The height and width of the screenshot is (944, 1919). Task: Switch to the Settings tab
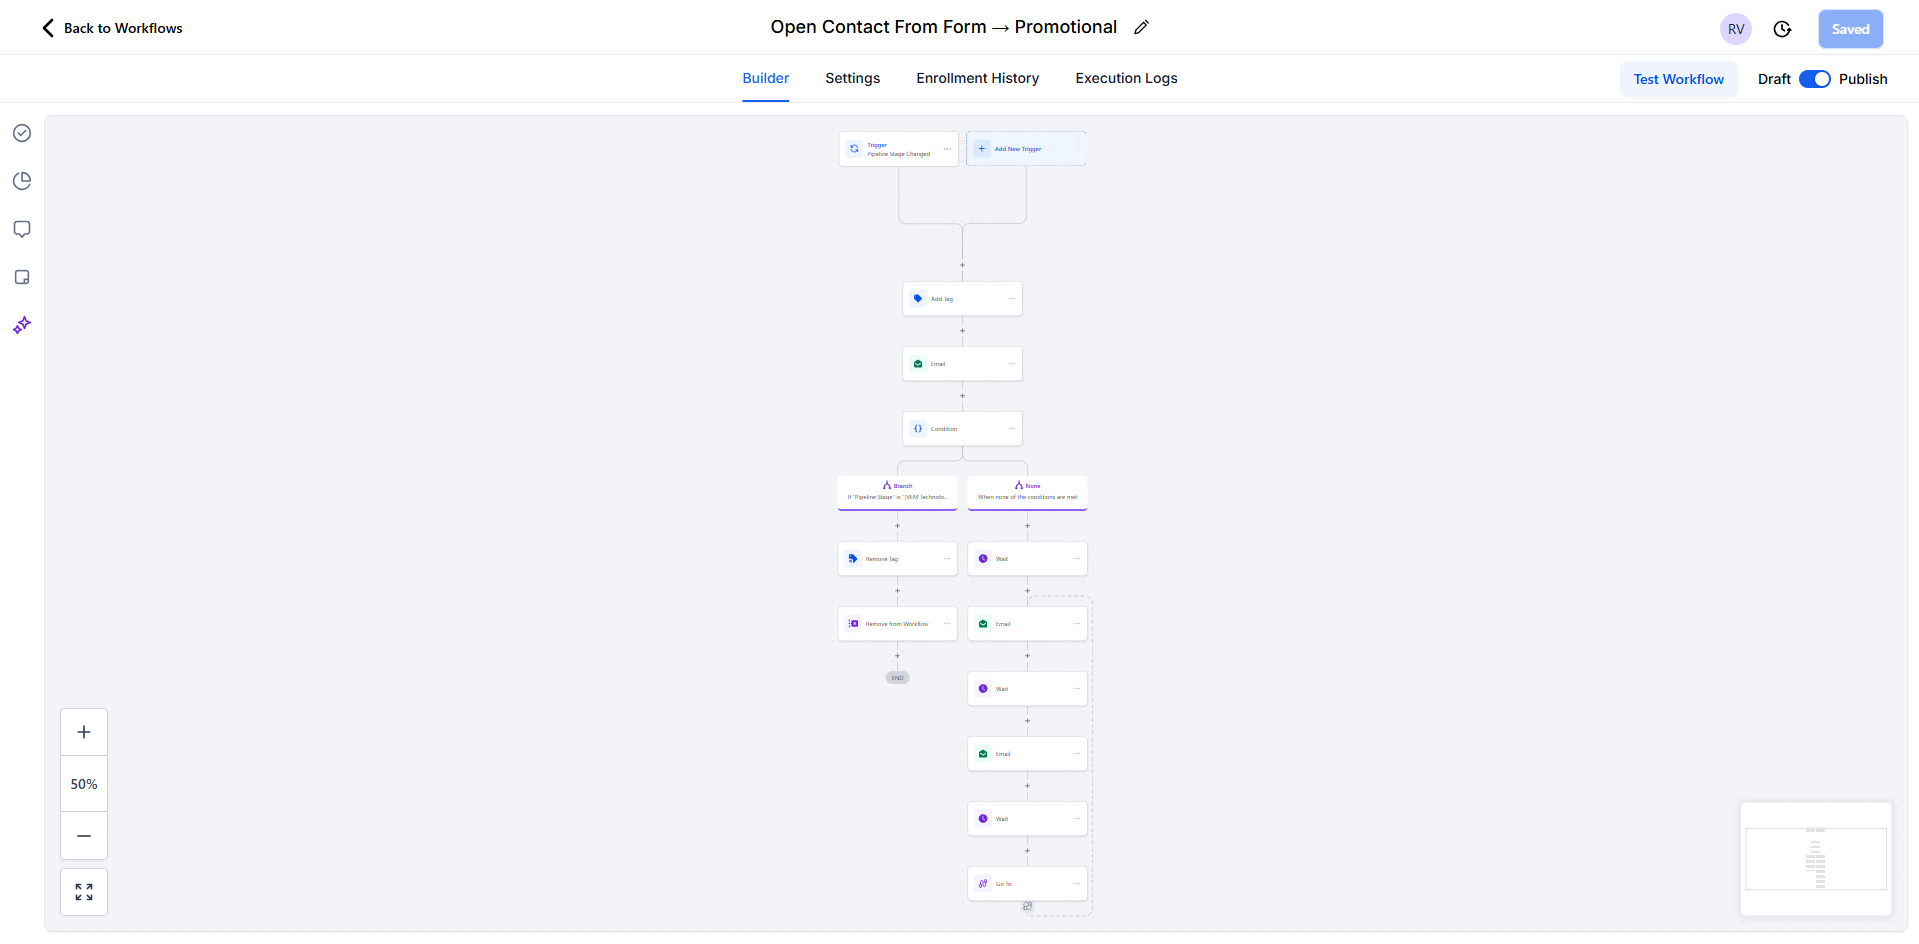click(852, 78)
